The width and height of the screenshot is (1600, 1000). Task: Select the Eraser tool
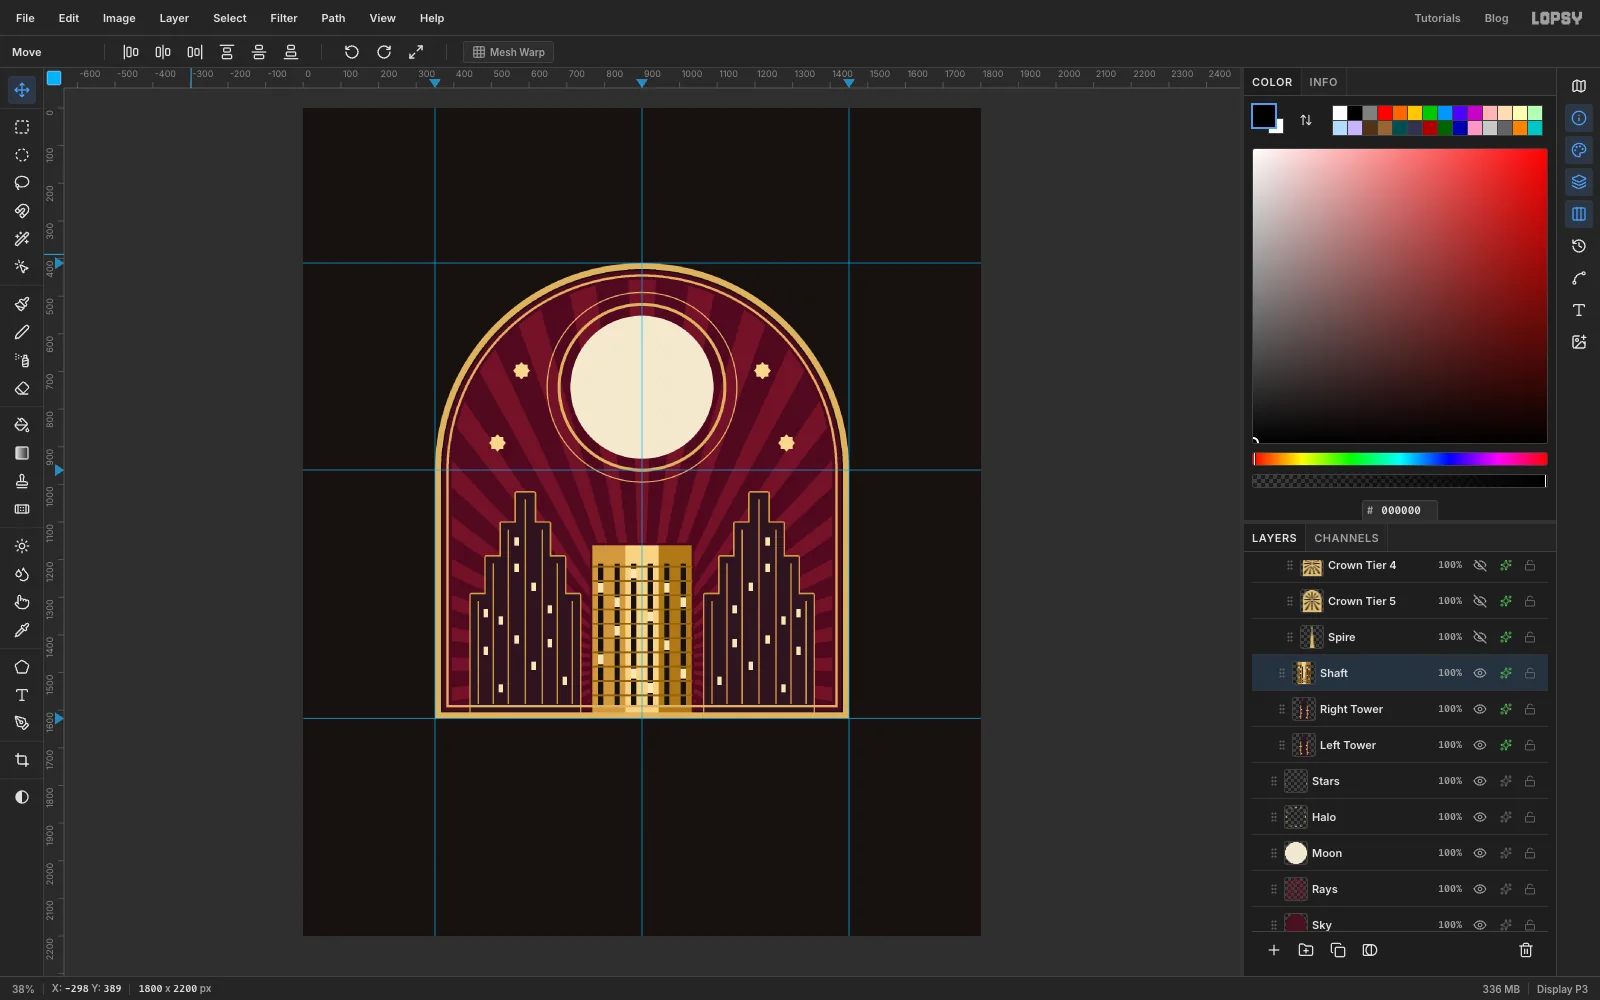point(22,388)
